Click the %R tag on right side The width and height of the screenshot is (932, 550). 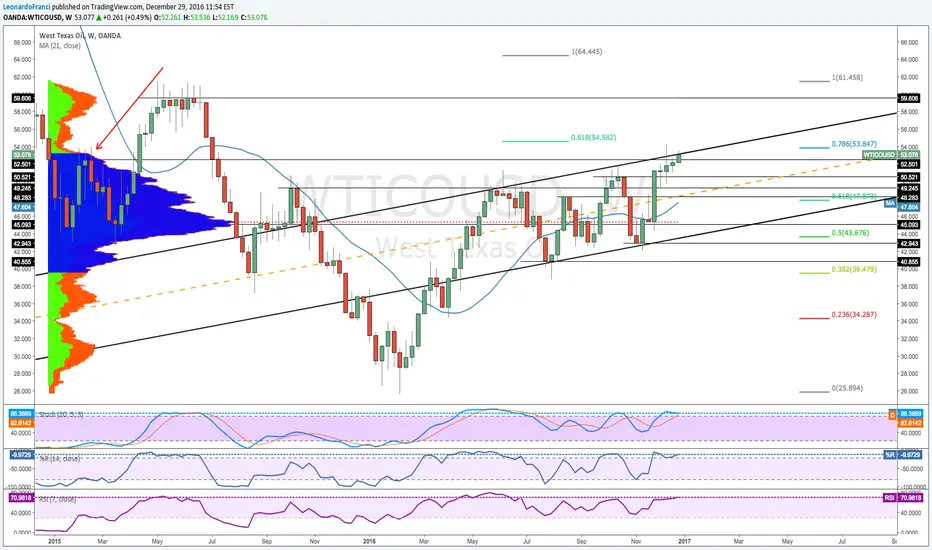point(890,455)
